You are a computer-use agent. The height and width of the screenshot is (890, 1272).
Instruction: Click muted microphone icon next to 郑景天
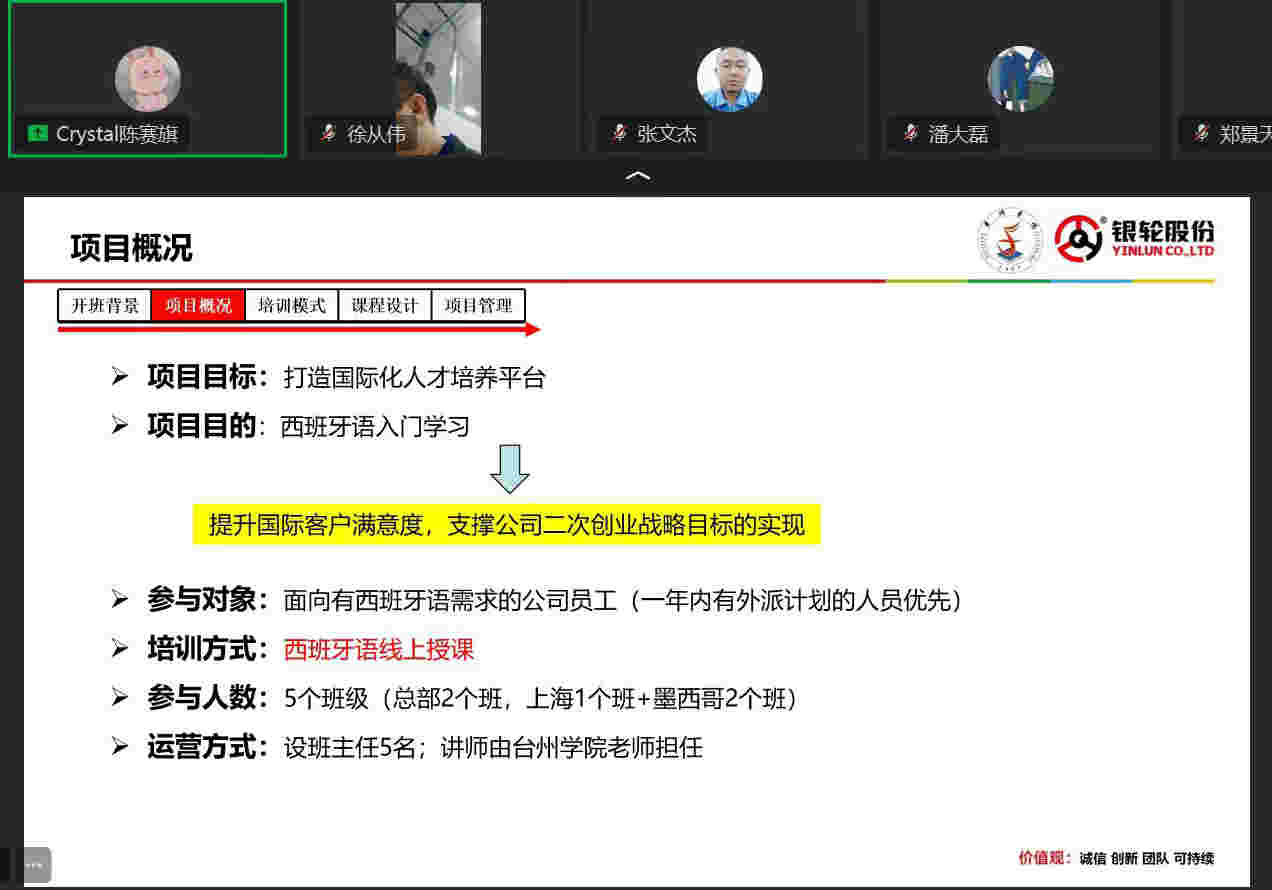tap(1201, 133)
